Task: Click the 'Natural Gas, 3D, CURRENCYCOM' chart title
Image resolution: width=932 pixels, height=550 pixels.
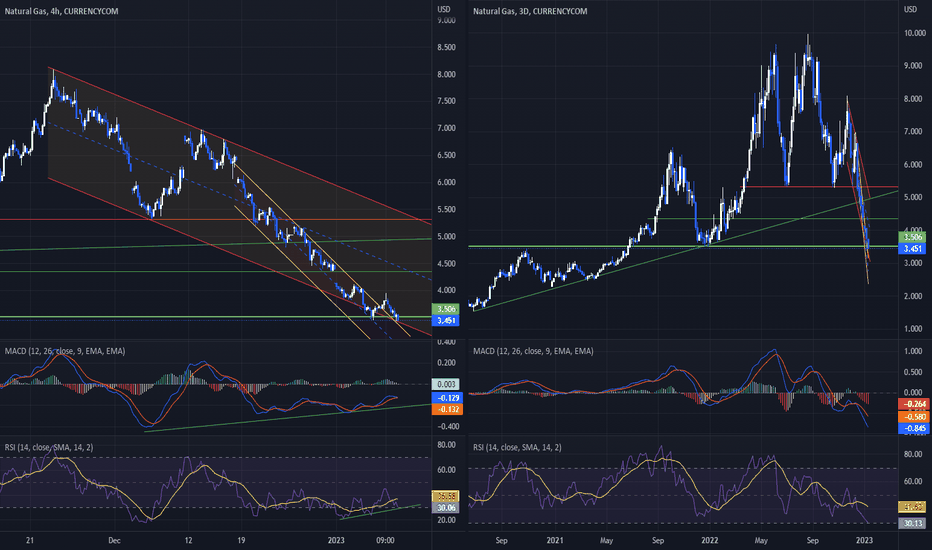Action: 530,11
